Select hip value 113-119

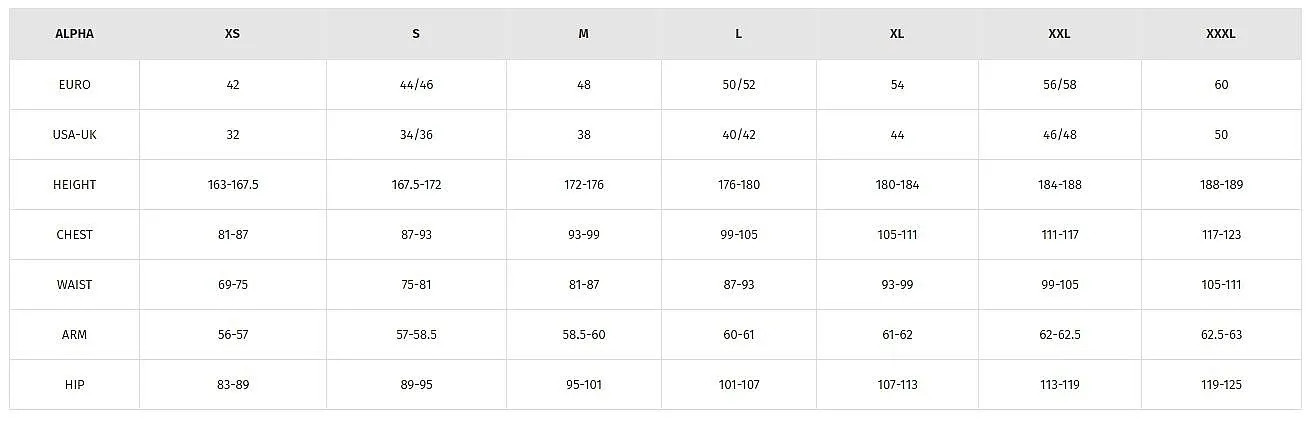click(1059, 385)
